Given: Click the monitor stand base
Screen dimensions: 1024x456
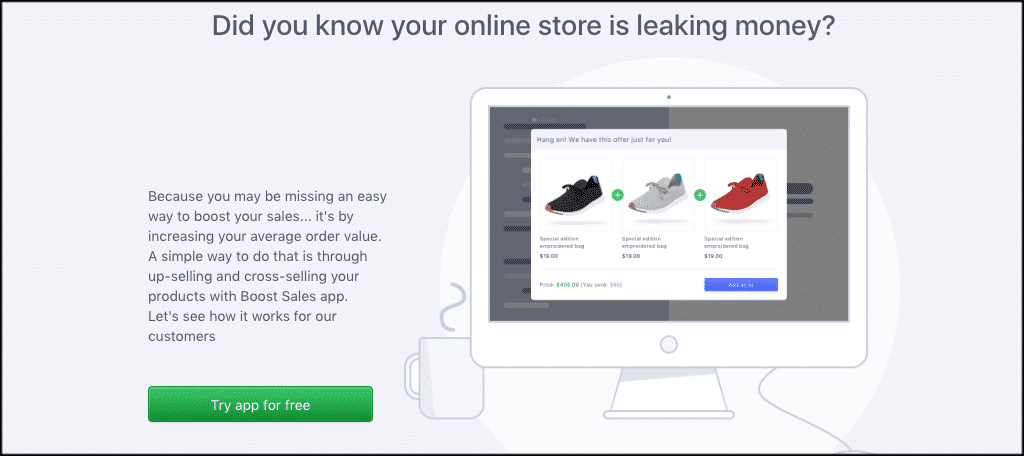Looking at the screenshot, I should [669, 414].
